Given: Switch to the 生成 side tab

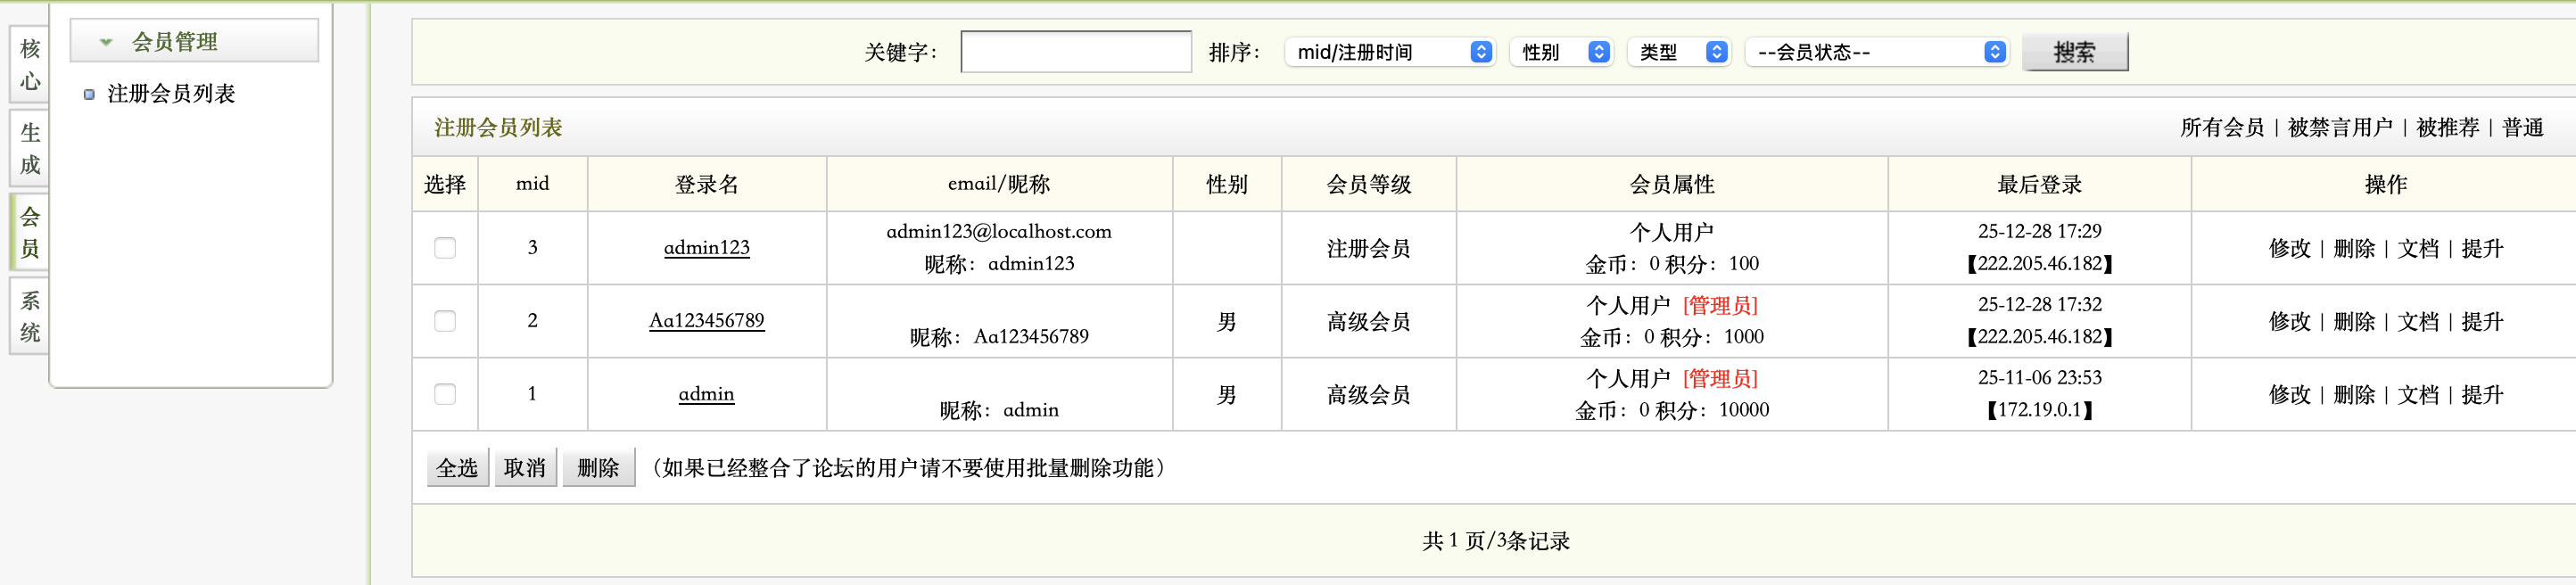Looking at the screenshot, I should tap(30, 149).
